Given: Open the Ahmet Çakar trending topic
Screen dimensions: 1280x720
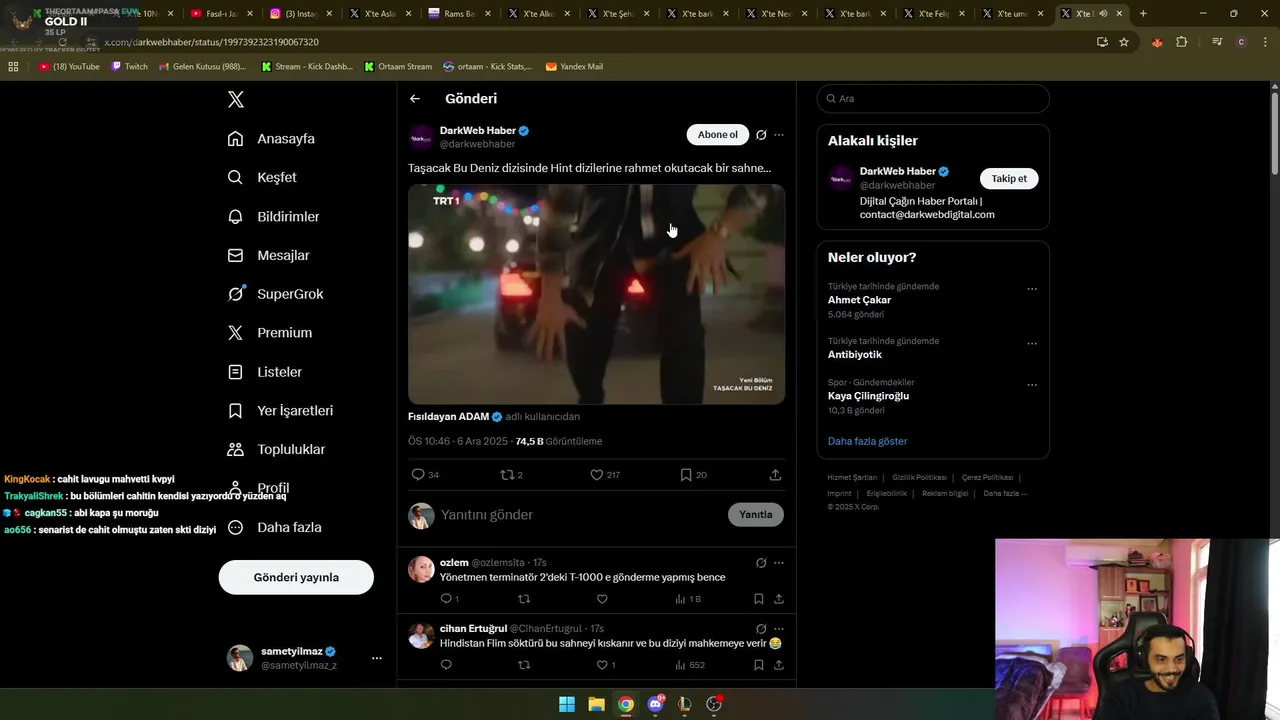Looking at the screenshot, I should click(859, 300).
